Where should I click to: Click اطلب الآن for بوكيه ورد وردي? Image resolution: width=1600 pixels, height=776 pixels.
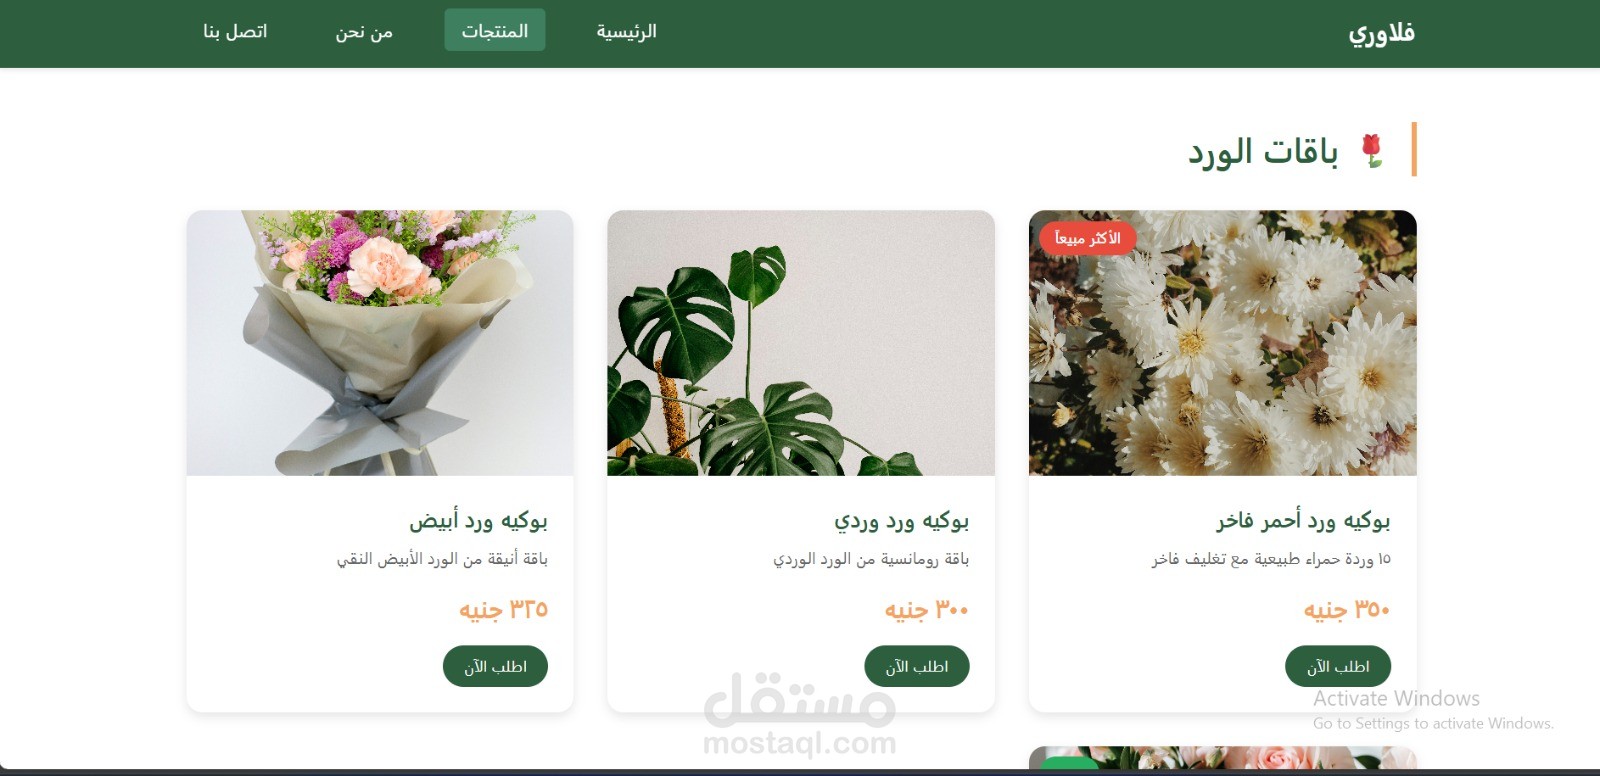click(917, 666)
